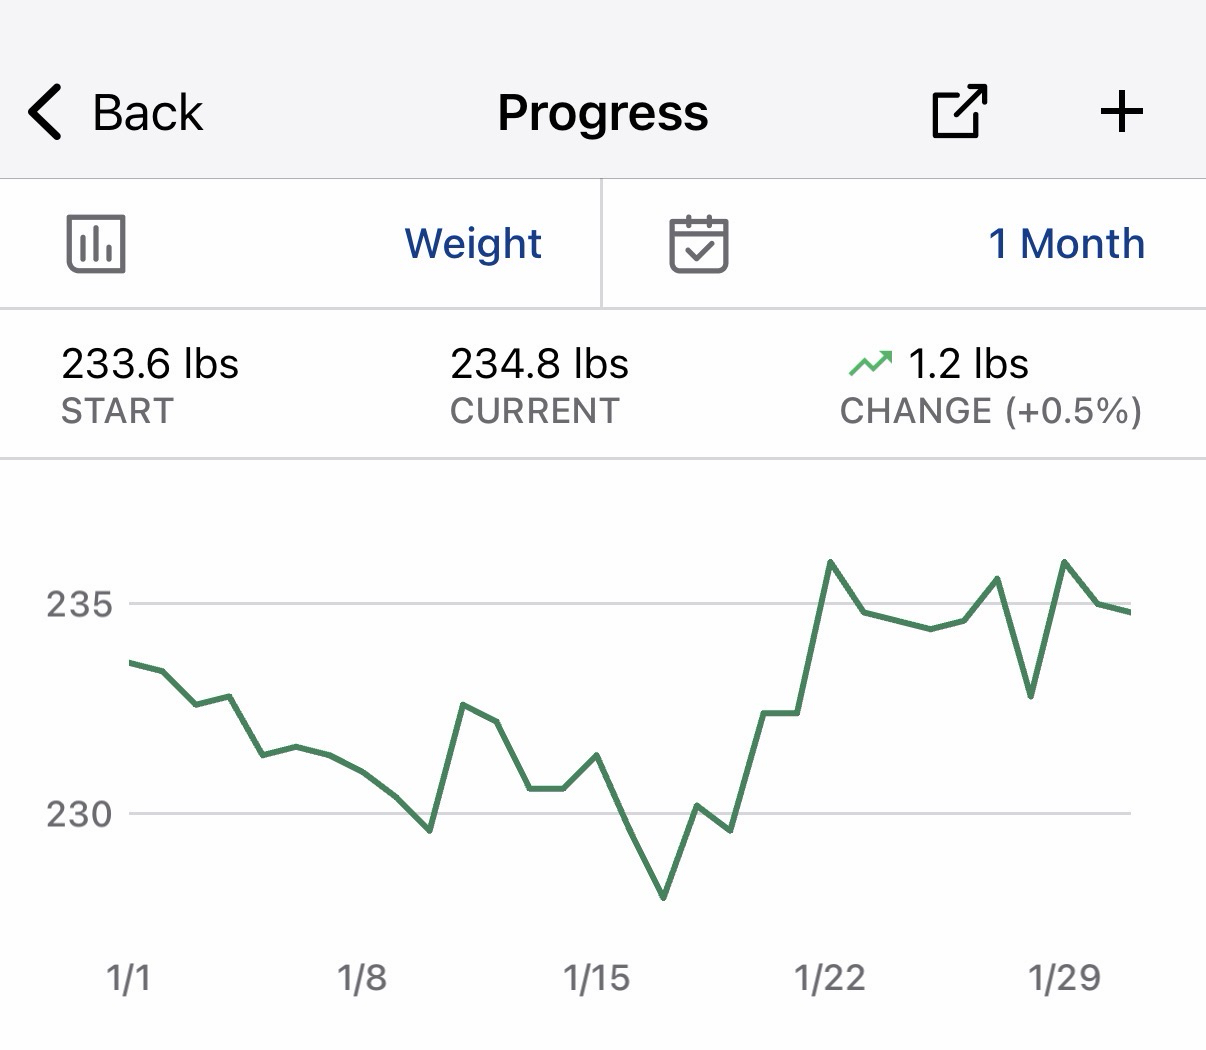Tap the calendar checkmark icon
Image resolution: width=1206 pixels, height=1050 pixels.
(x=698, y=243)
